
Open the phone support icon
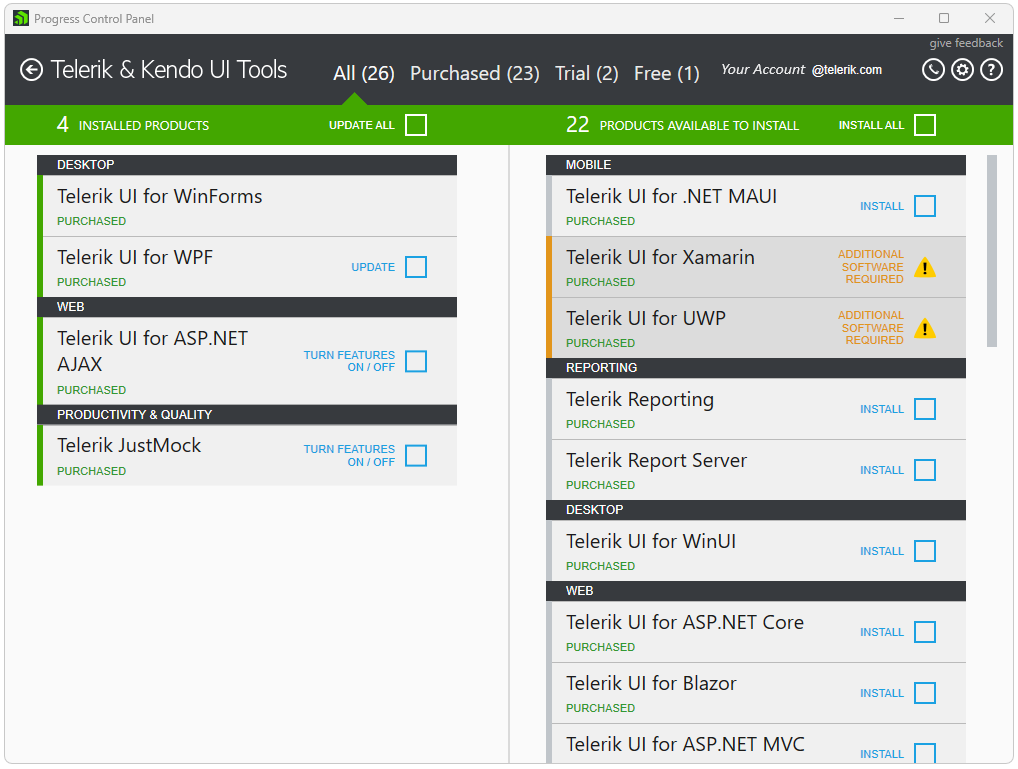click(933, 70)
